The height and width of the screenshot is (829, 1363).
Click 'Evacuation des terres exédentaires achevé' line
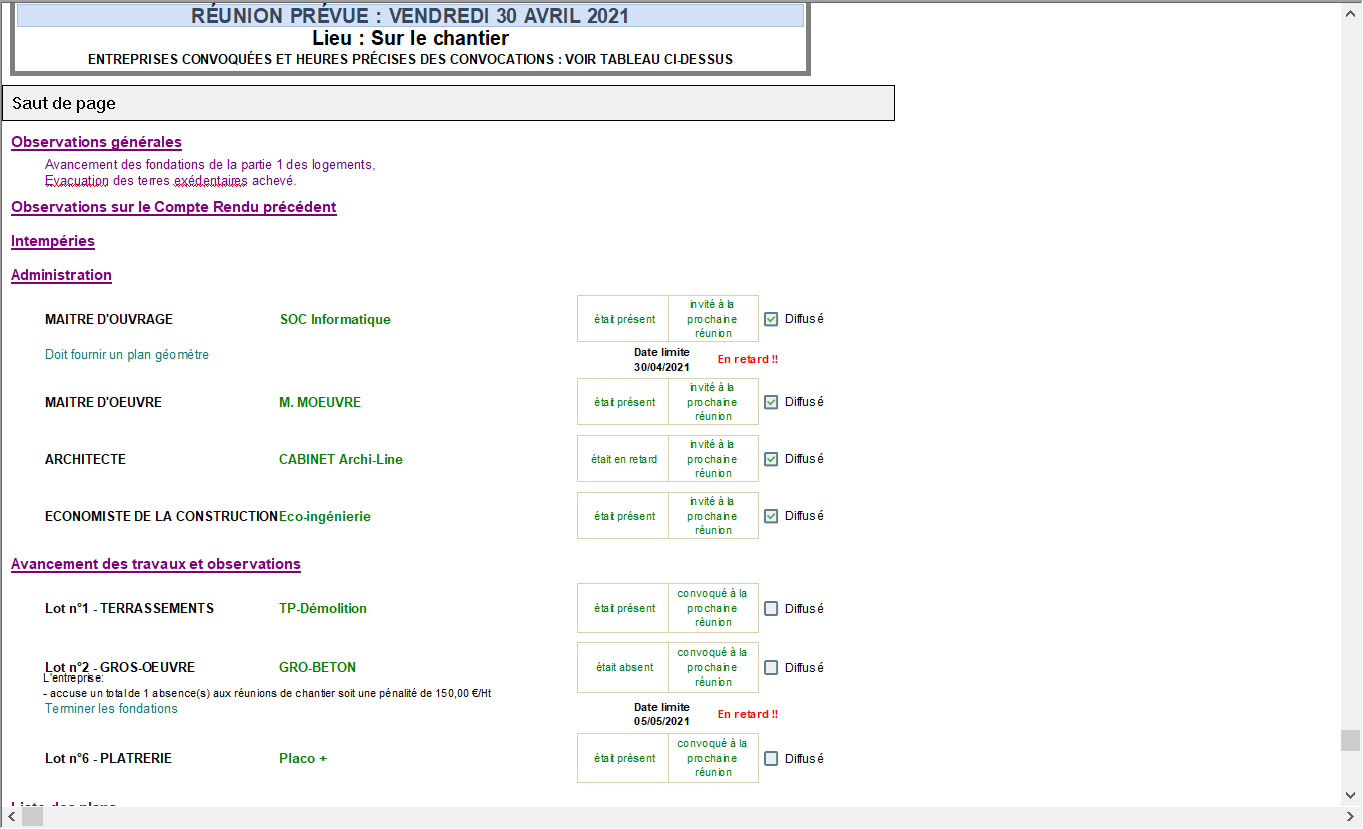pyautogui.click(x=171, y=181)
